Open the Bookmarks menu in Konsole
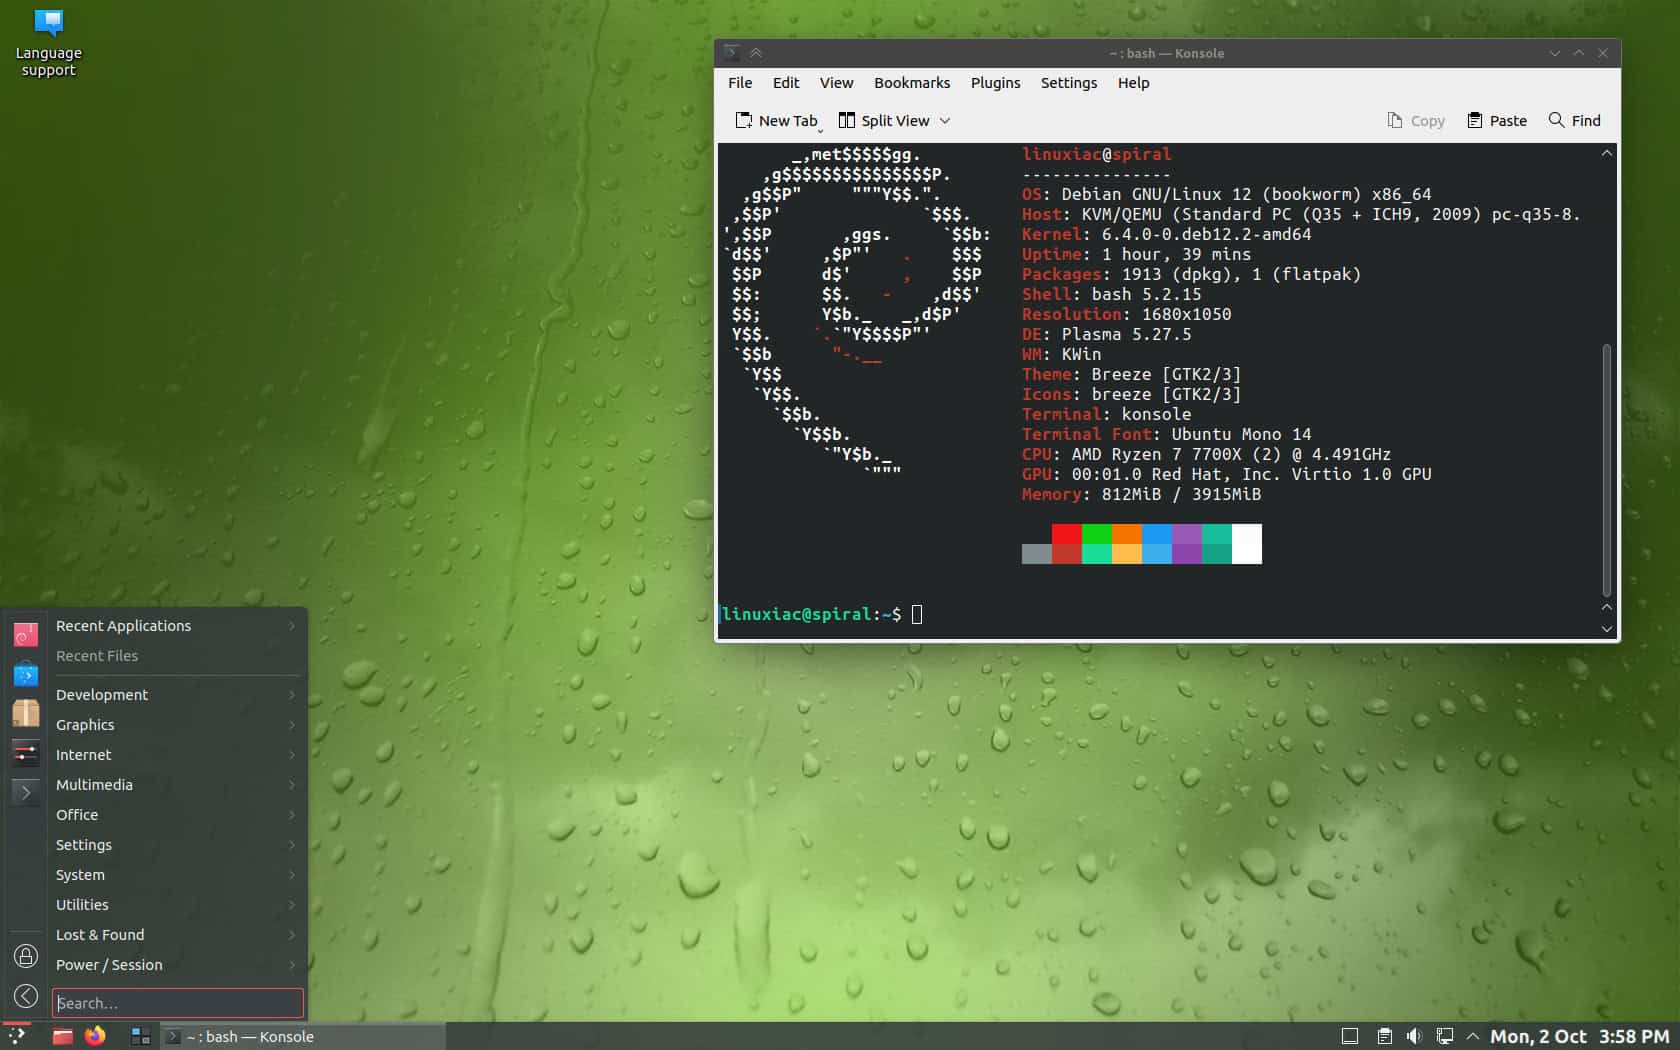This screenshot has width=1680, height=1050. (911, 83)
